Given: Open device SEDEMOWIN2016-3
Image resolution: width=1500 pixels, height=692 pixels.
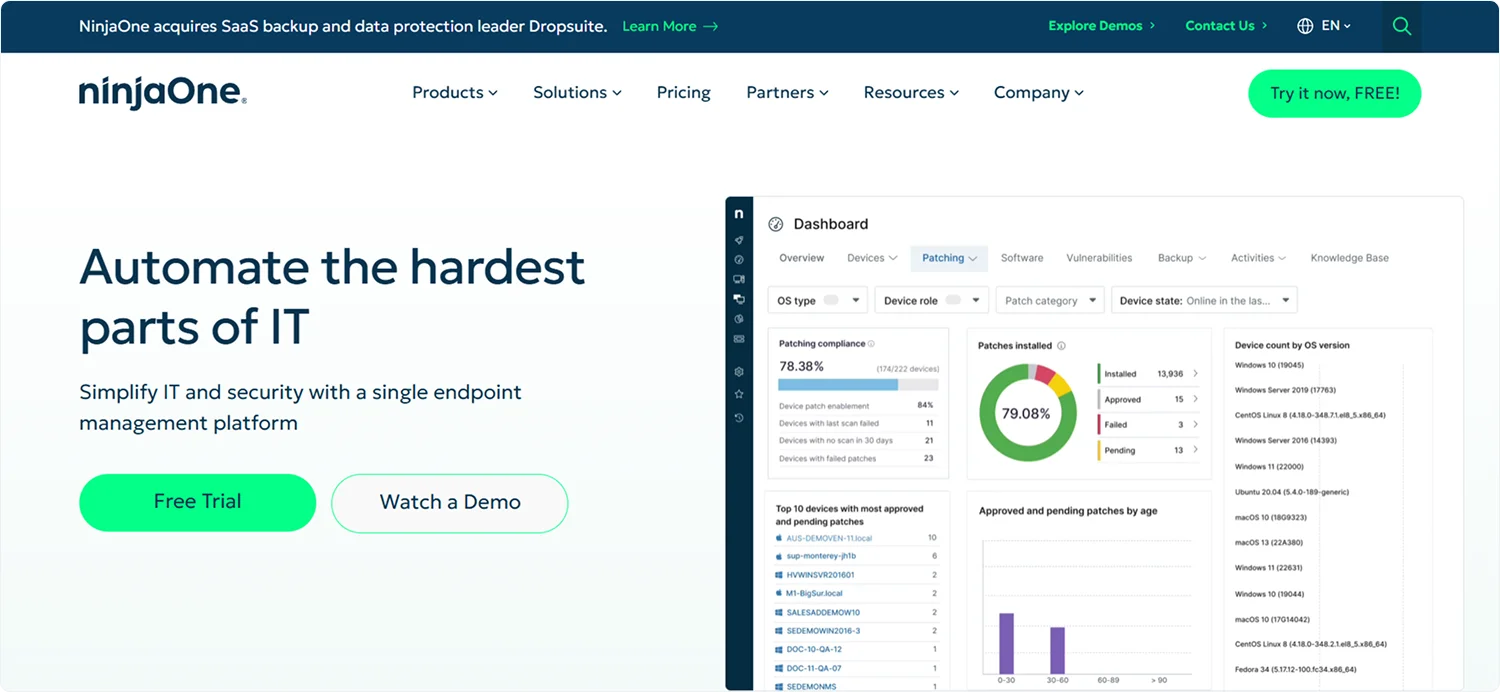Looking at the screenshot, I should tap(823, 631).
